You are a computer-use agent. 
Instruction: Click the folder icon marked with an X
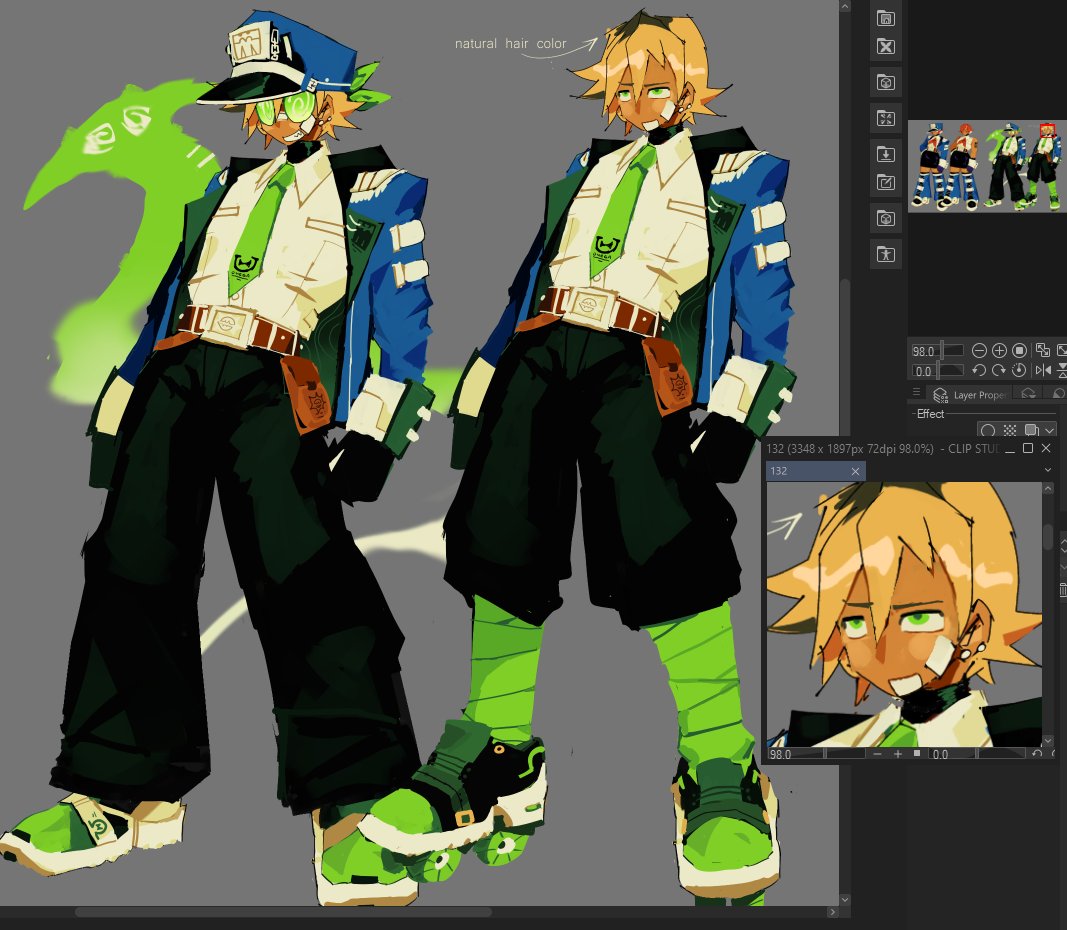(x=885, y=46)
